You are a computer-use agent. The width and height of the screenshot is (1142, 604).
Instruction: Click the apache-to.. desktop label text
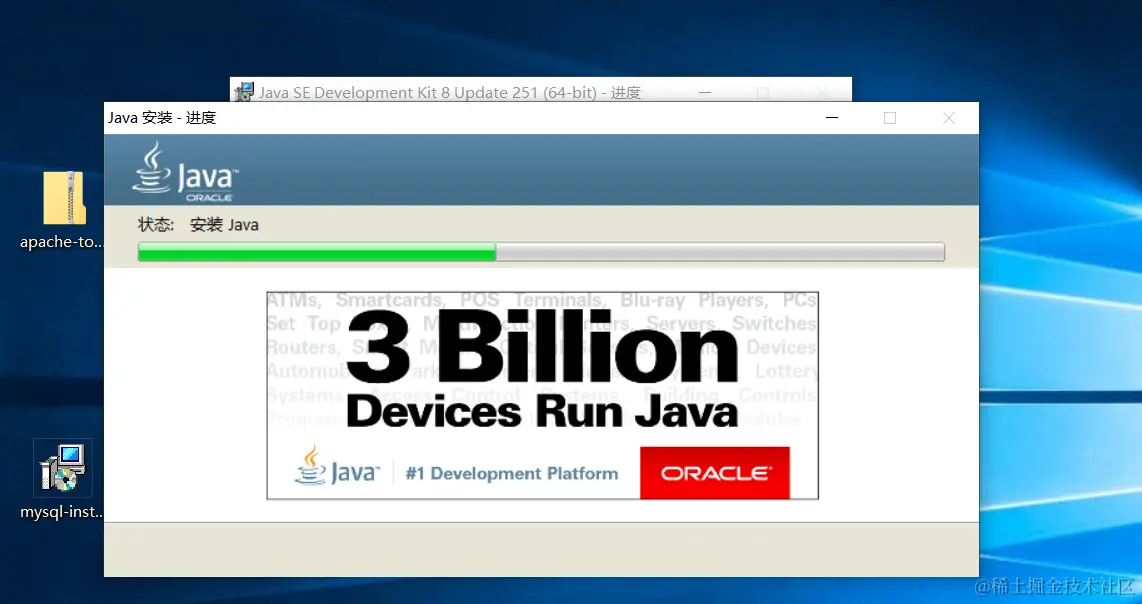tap(62, 243)
